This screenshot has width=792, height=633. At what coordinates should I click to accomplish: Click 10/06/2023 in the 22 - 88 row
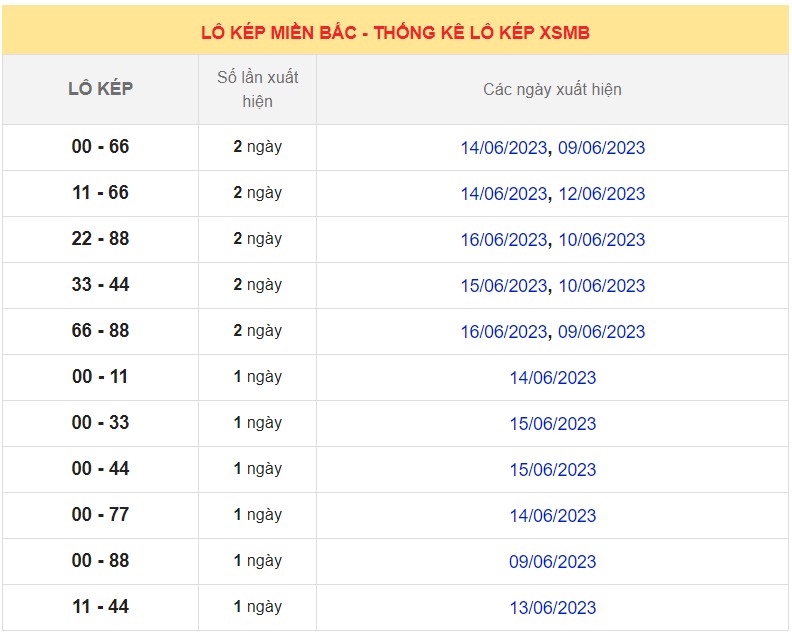point(601,240)
